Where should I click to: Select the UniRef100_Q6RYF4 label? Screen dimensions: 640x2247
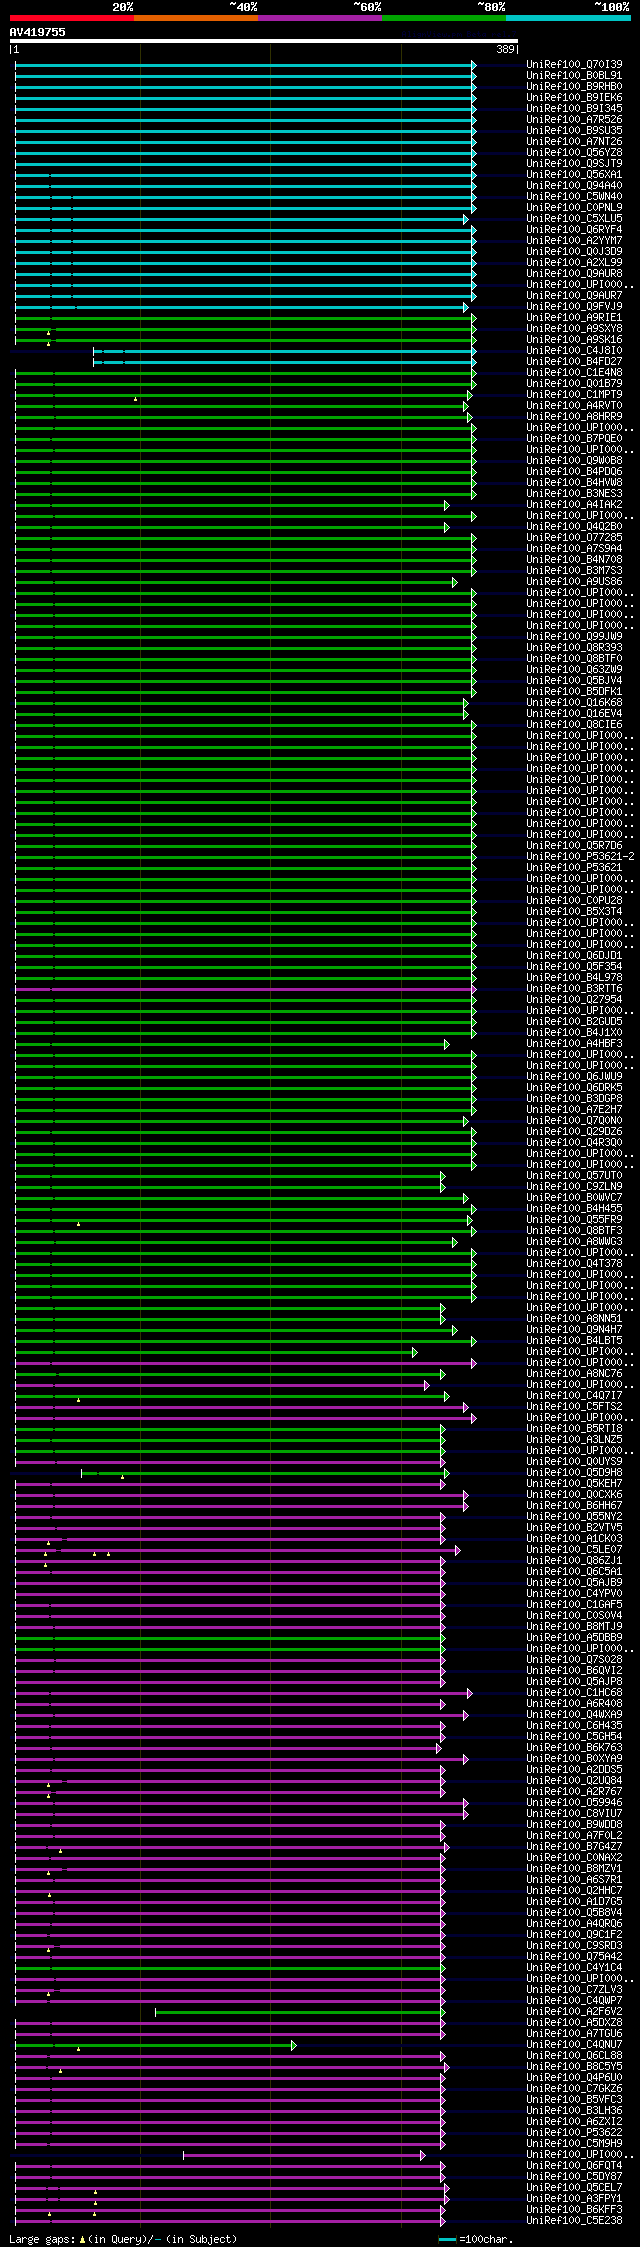click(x=574, y=229)
